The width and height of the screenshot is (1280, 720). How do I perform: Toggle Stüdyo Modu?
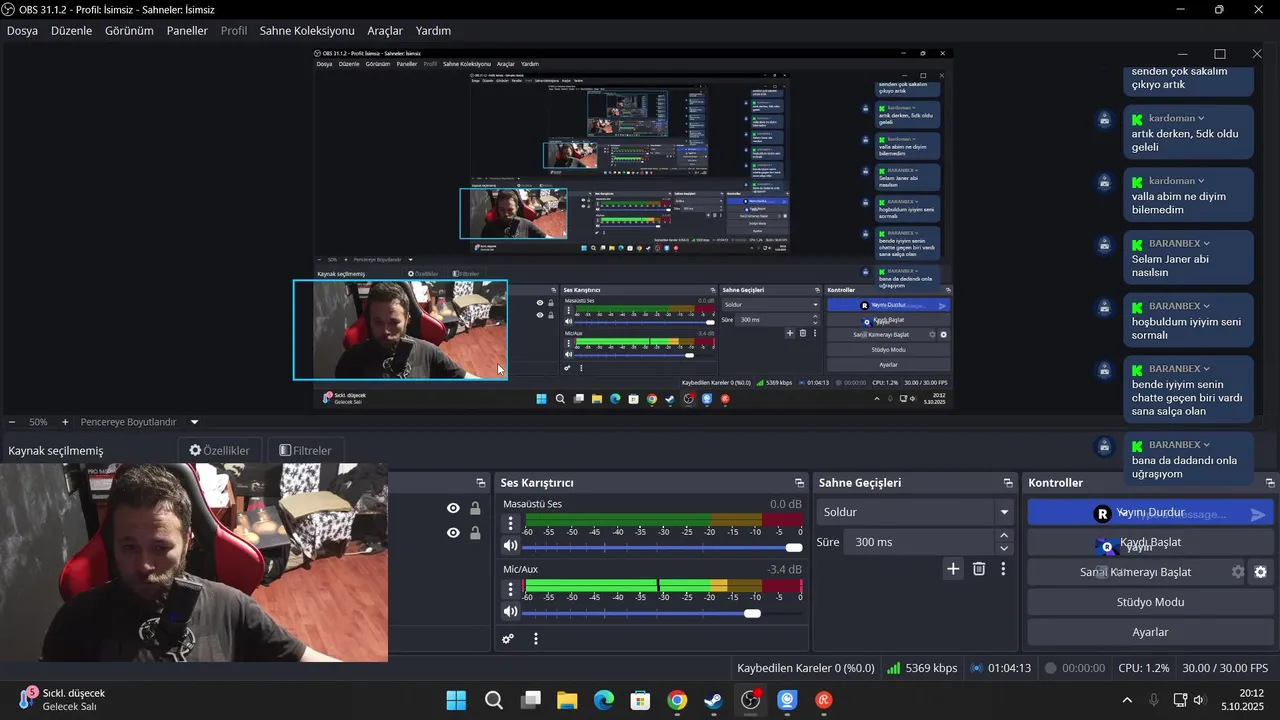(x=1150, y=602)
